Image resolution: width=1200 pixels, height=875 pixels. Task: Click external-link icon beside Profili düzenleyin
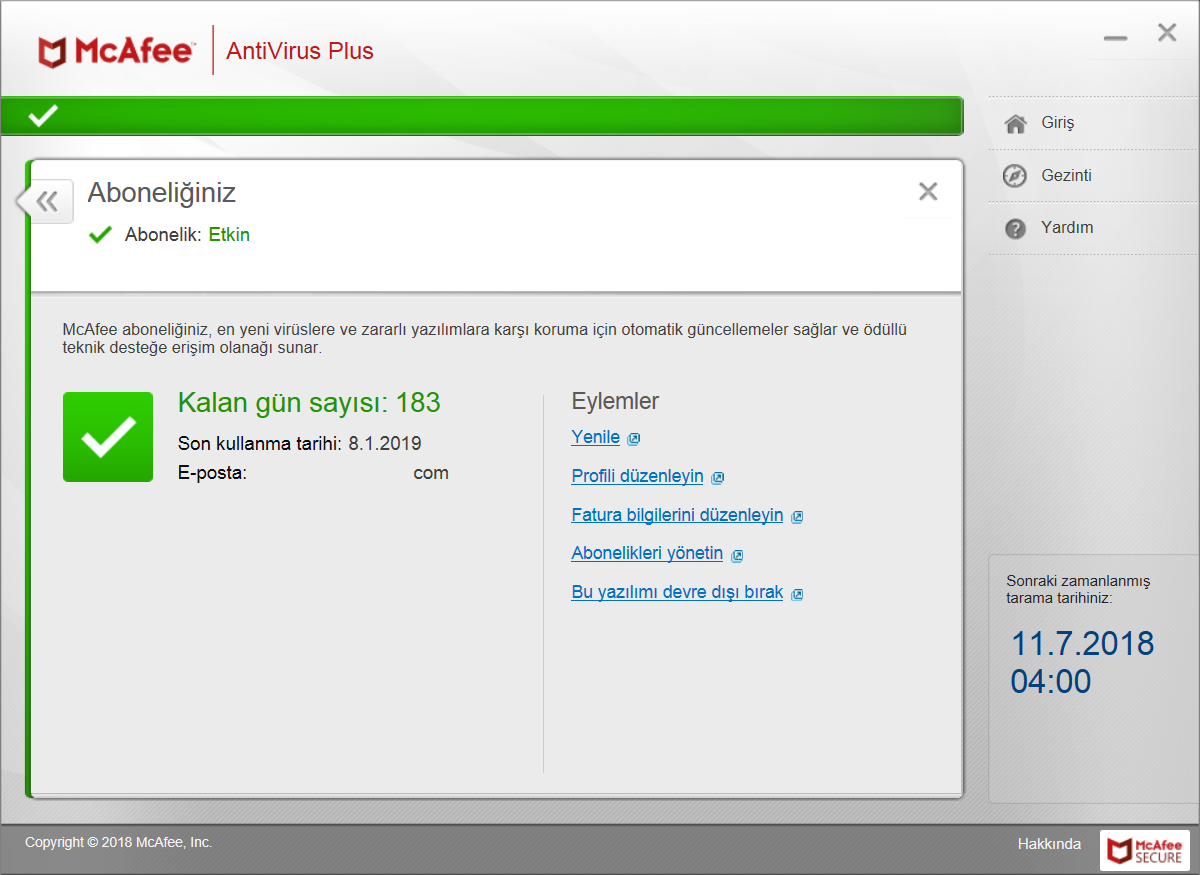tap(718, 478)
